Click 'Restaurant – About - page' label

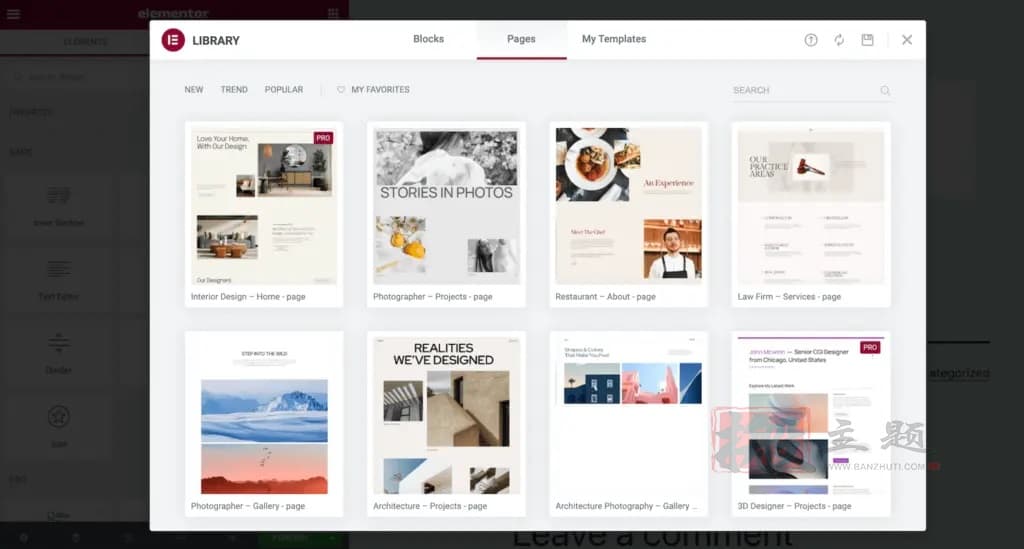point(605,296)
